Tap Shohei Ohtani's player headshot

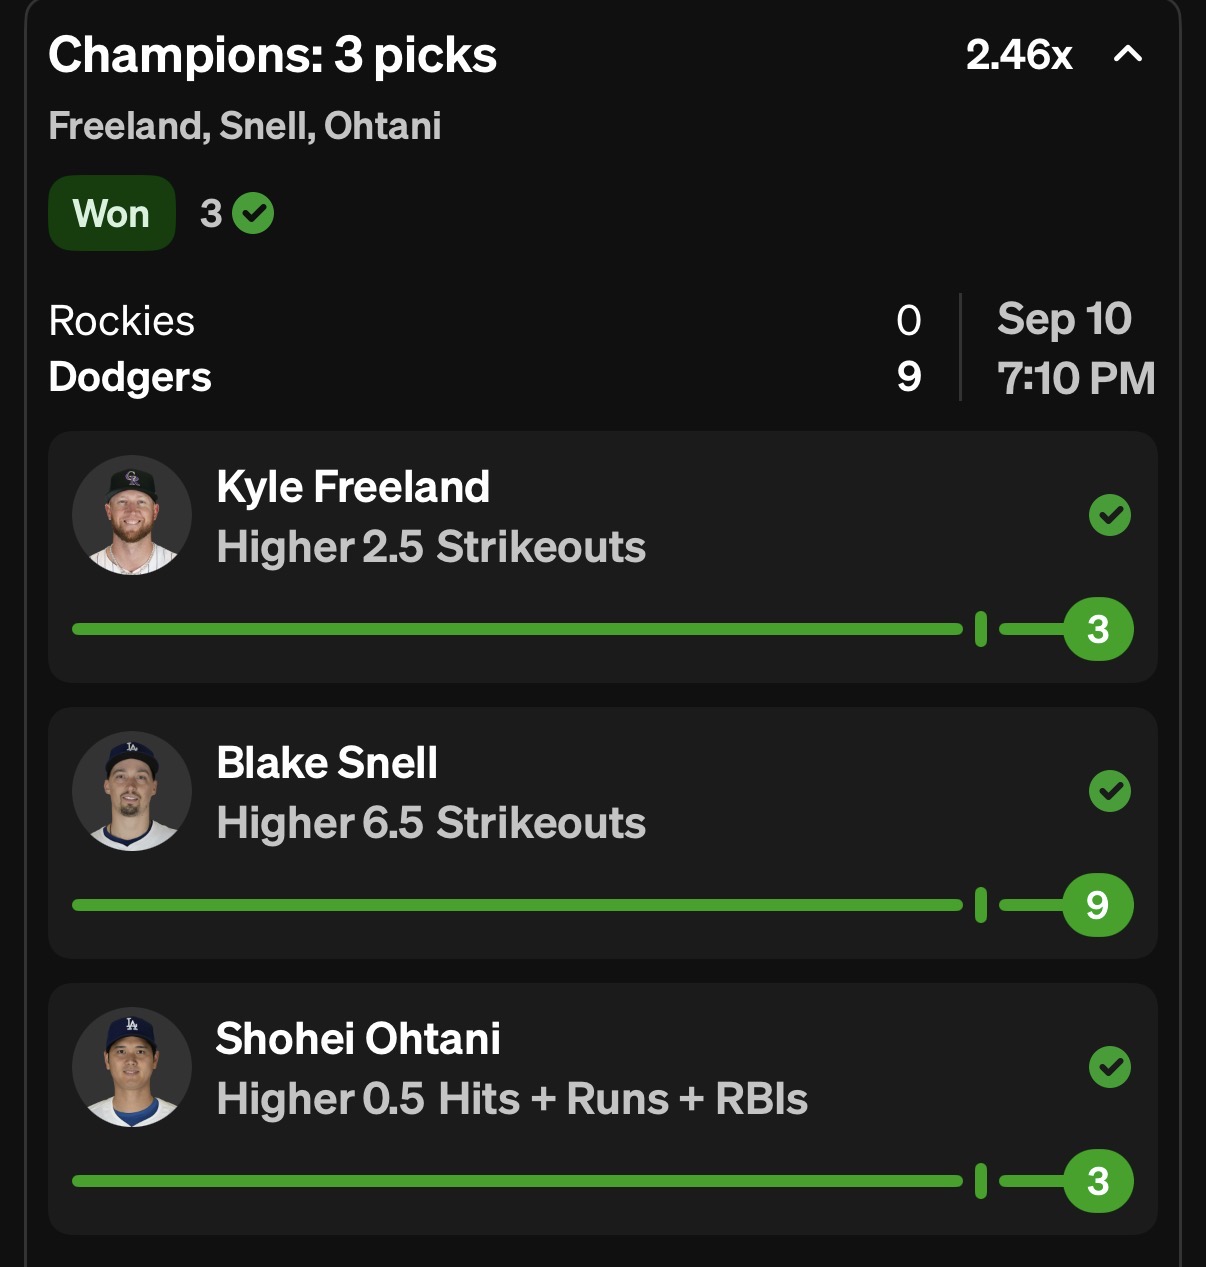[x=132, y=1067]
